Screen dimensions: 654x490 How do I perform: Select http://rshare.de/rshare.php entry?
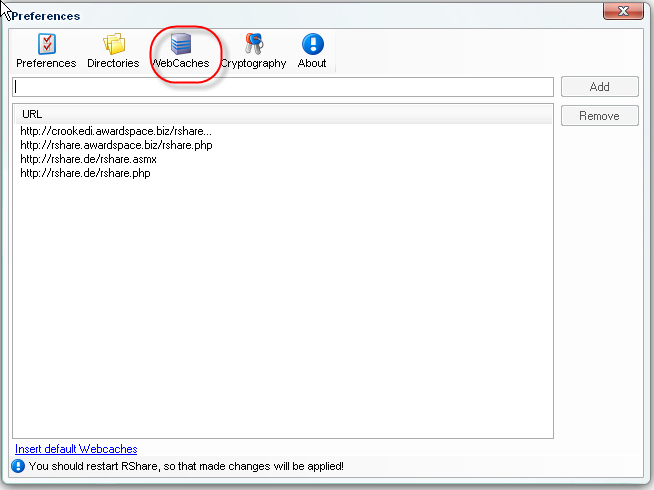[x=86, y=173]
